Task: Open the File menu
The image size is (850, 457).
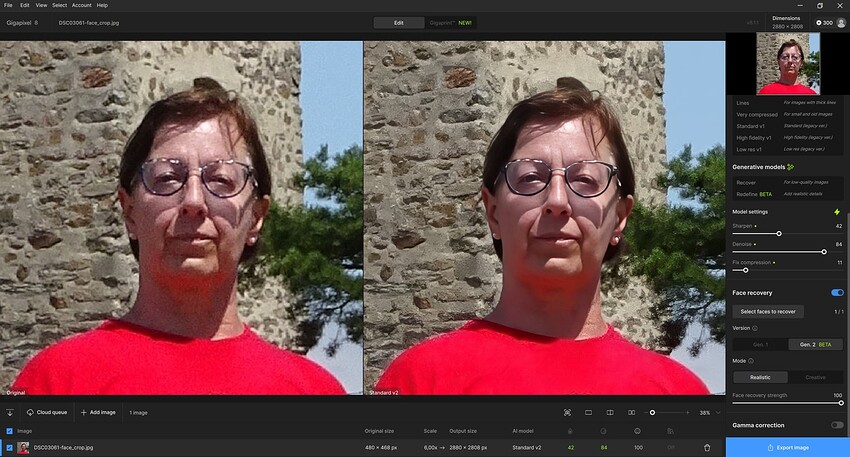Action: pyautogui.click(x=8, y=5)
